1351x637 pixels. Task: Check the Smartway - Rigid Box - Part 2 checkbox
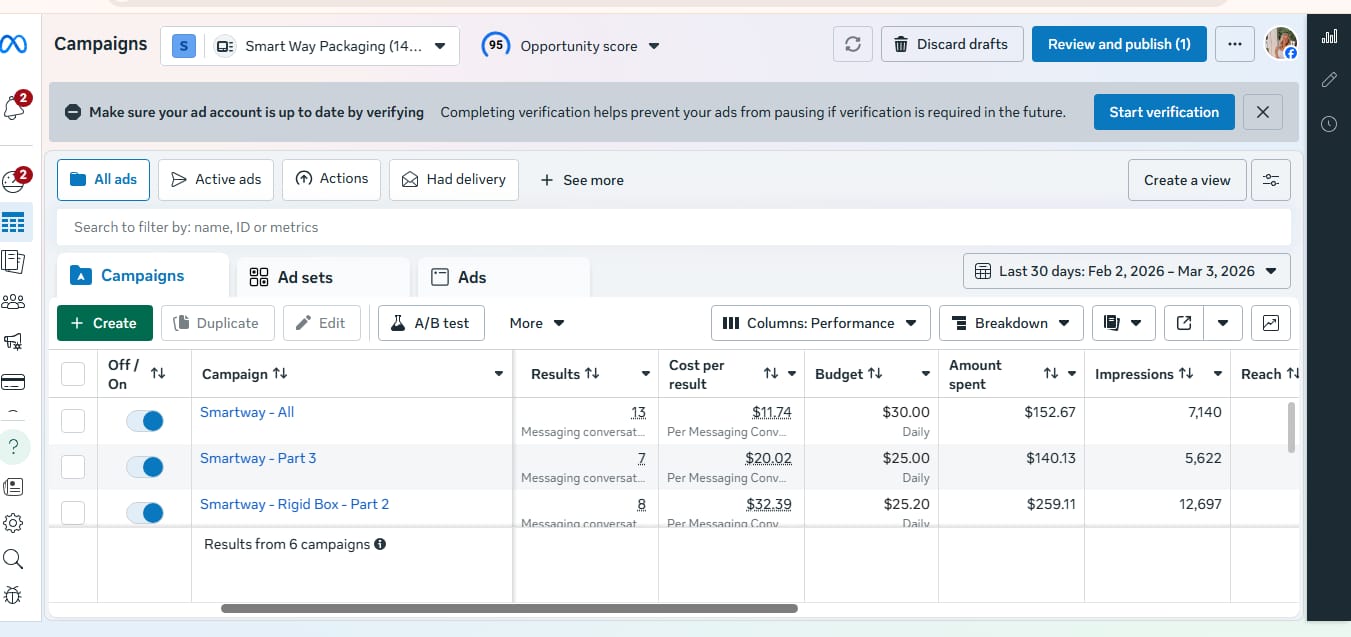[x=73, y=513]
